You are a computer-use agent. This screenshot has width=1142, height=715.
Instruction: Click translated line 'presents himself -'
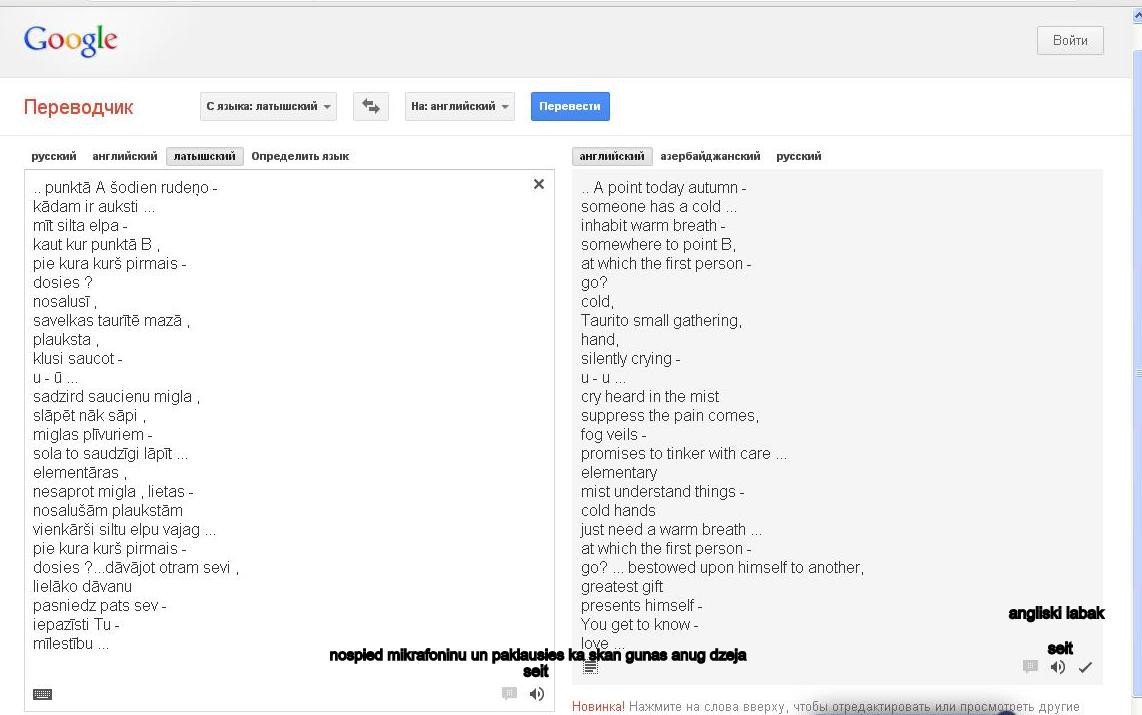(642, 606)
